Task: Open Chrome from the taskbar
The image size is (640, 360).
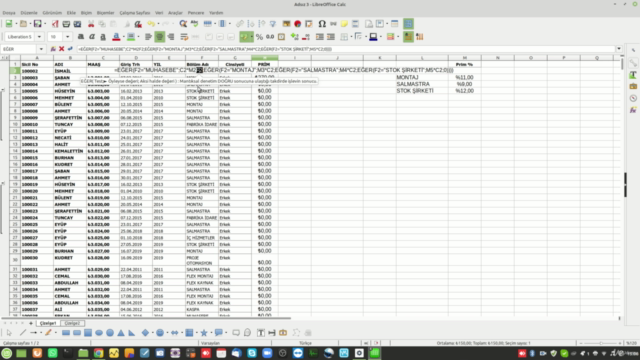Action: coord(98,353)
